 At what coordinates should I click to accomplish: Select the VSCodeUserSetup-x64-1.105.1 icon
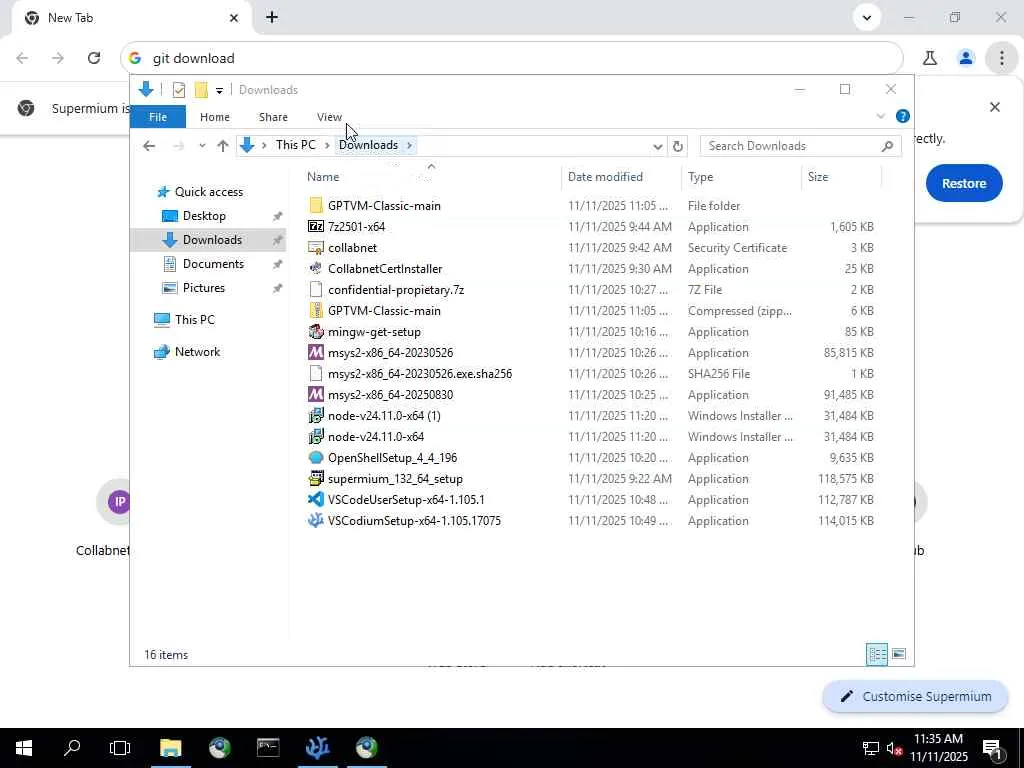point(315,500)
